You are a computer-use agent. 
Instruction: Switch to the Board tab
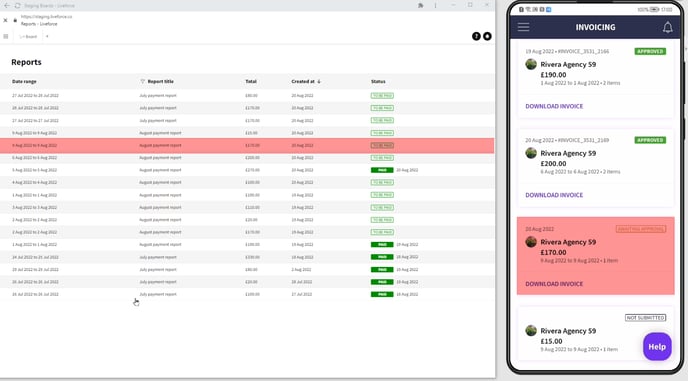[x=29, y=36]
